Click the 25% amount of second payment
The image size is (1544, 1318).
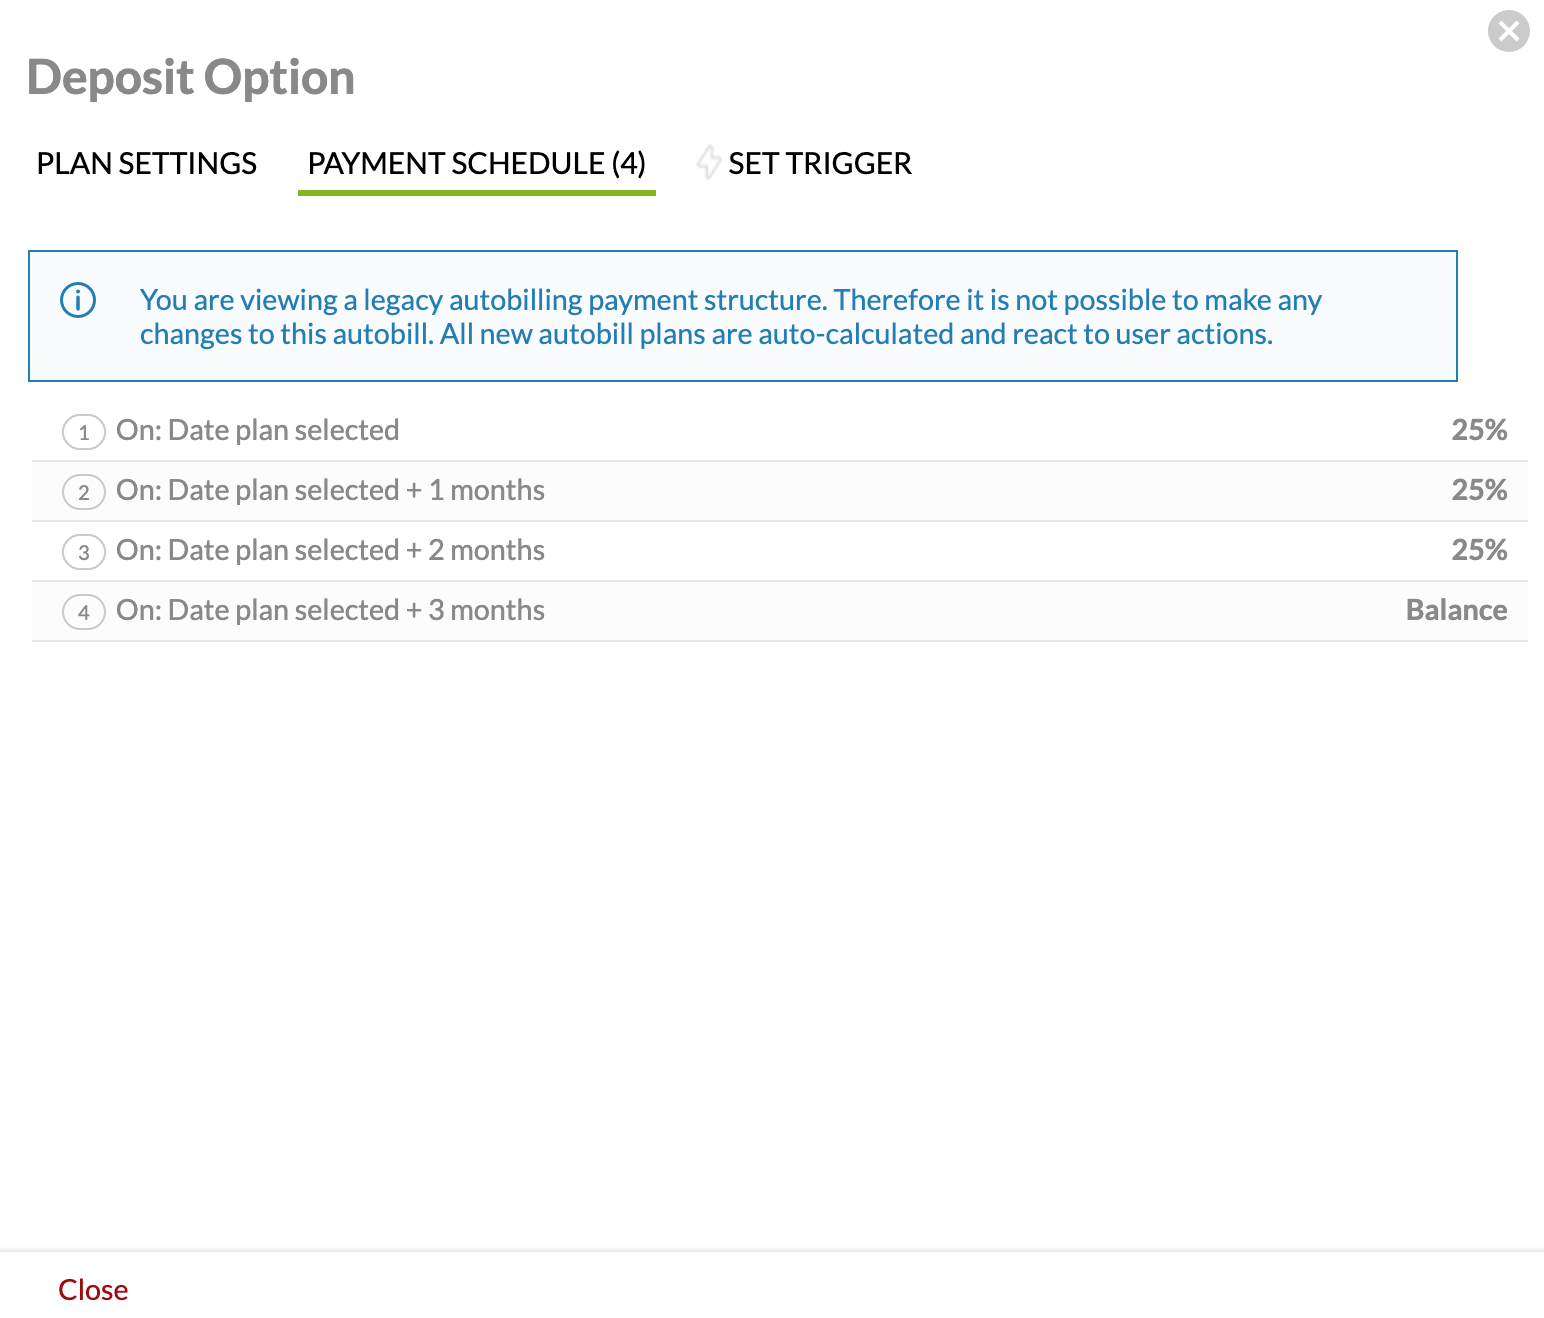pos(1478,490)
